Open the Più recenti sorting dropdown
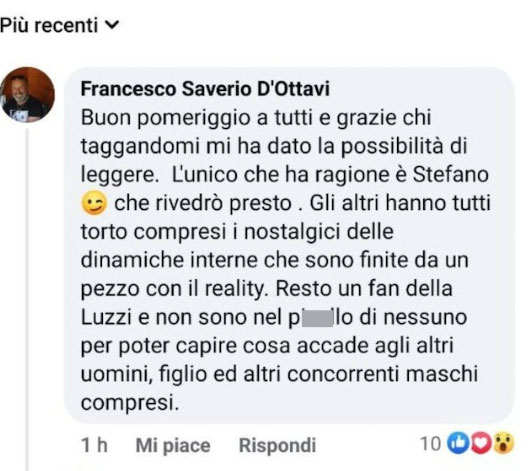This screenshot has width=532, height=471. point(60,25)
